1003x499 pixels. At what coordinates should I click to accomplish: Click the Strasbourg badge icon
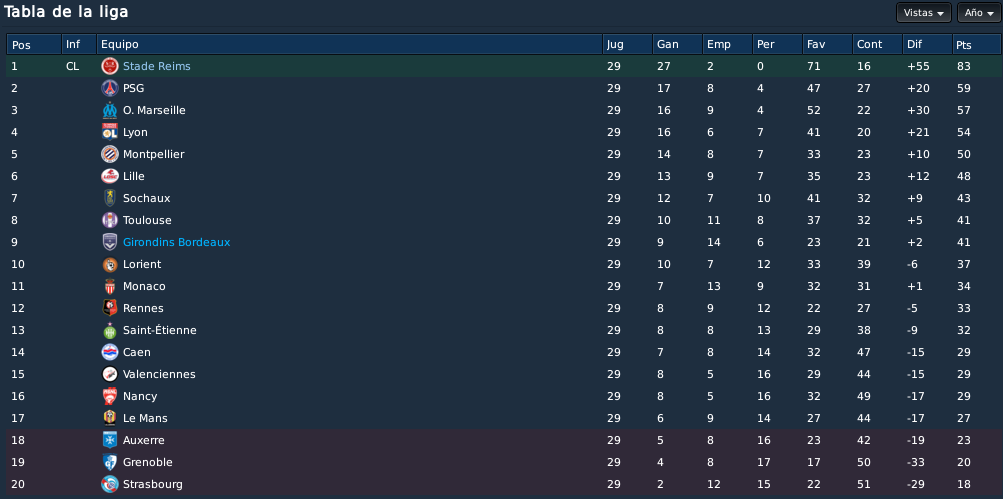110,484
